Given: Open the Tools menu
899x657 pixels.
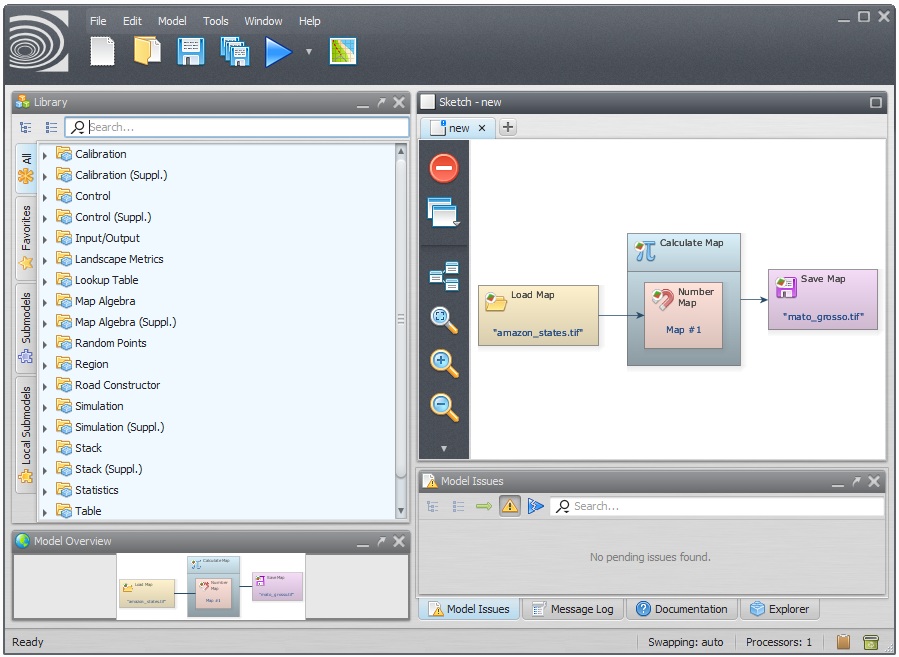Looking at the screenshot, I should (215, 21).
